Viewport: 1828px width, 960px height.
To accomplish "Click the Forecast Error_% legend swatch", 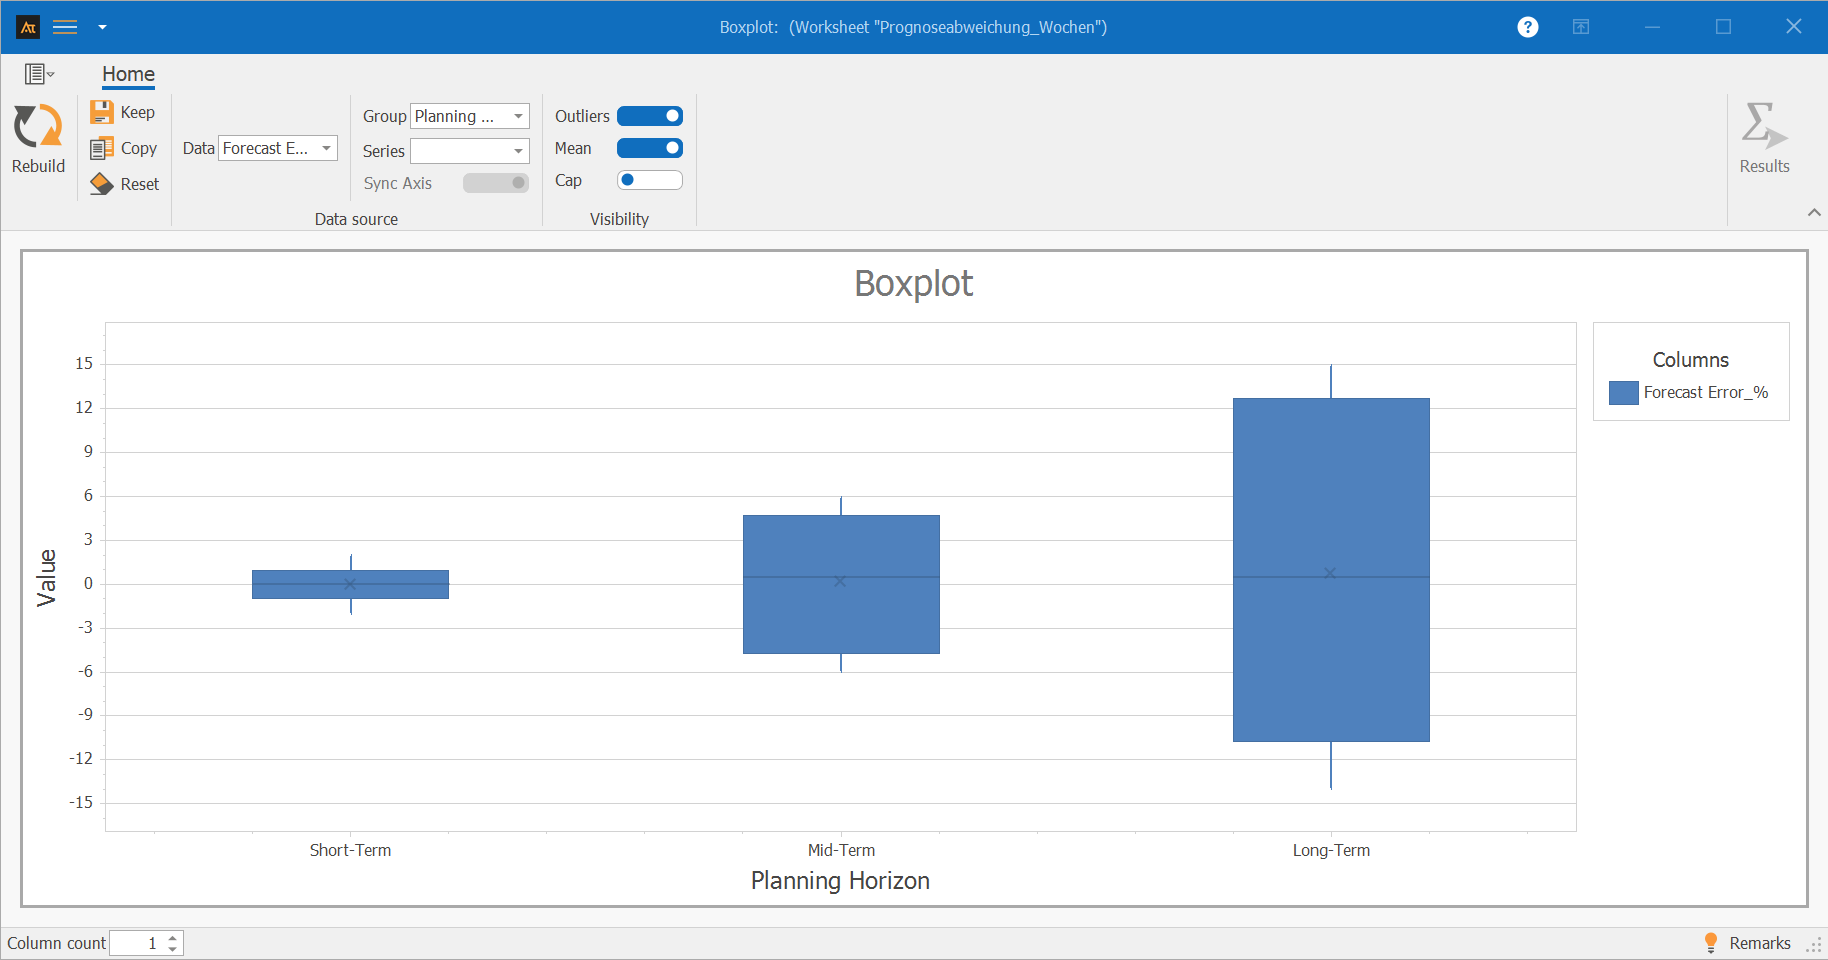I will [x=1623, y=393].
